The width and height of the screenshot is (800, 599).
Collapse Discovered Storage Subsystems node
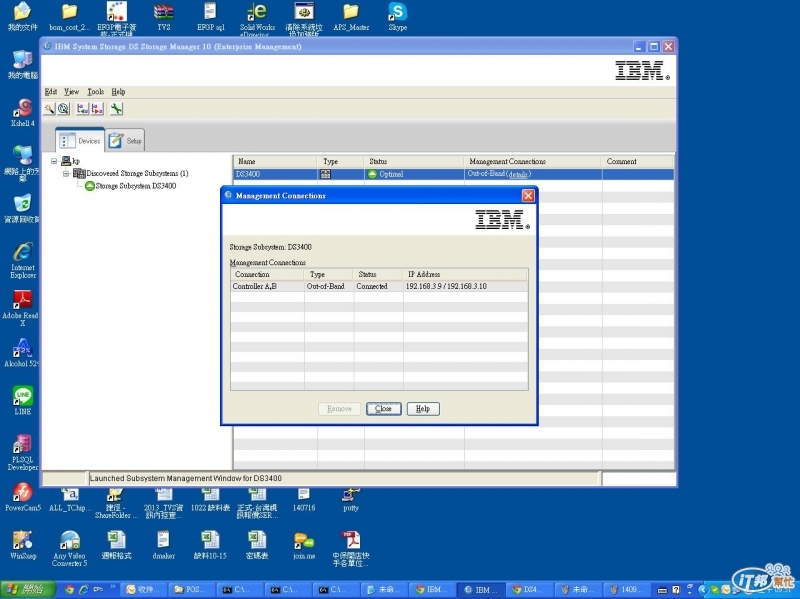(x=65, y=173)
